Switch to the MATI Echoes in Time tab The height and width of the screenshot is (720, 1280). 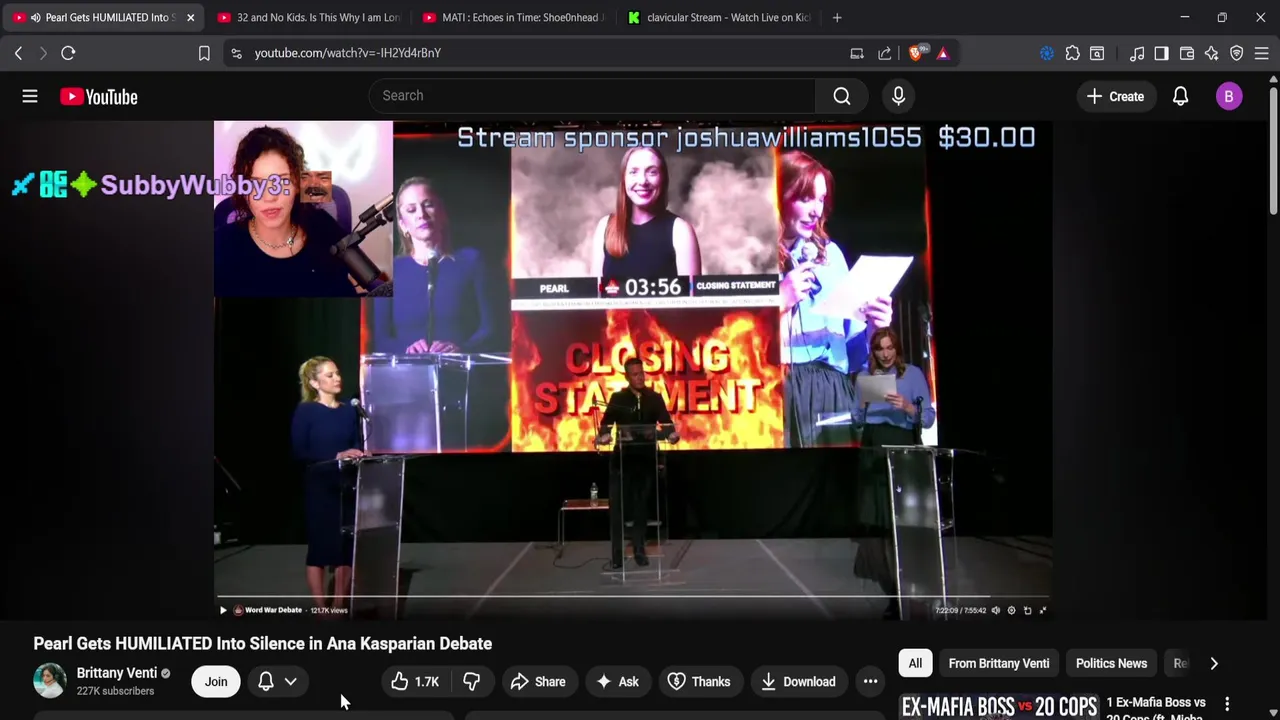pyautogui.click(x=513, y=17)
